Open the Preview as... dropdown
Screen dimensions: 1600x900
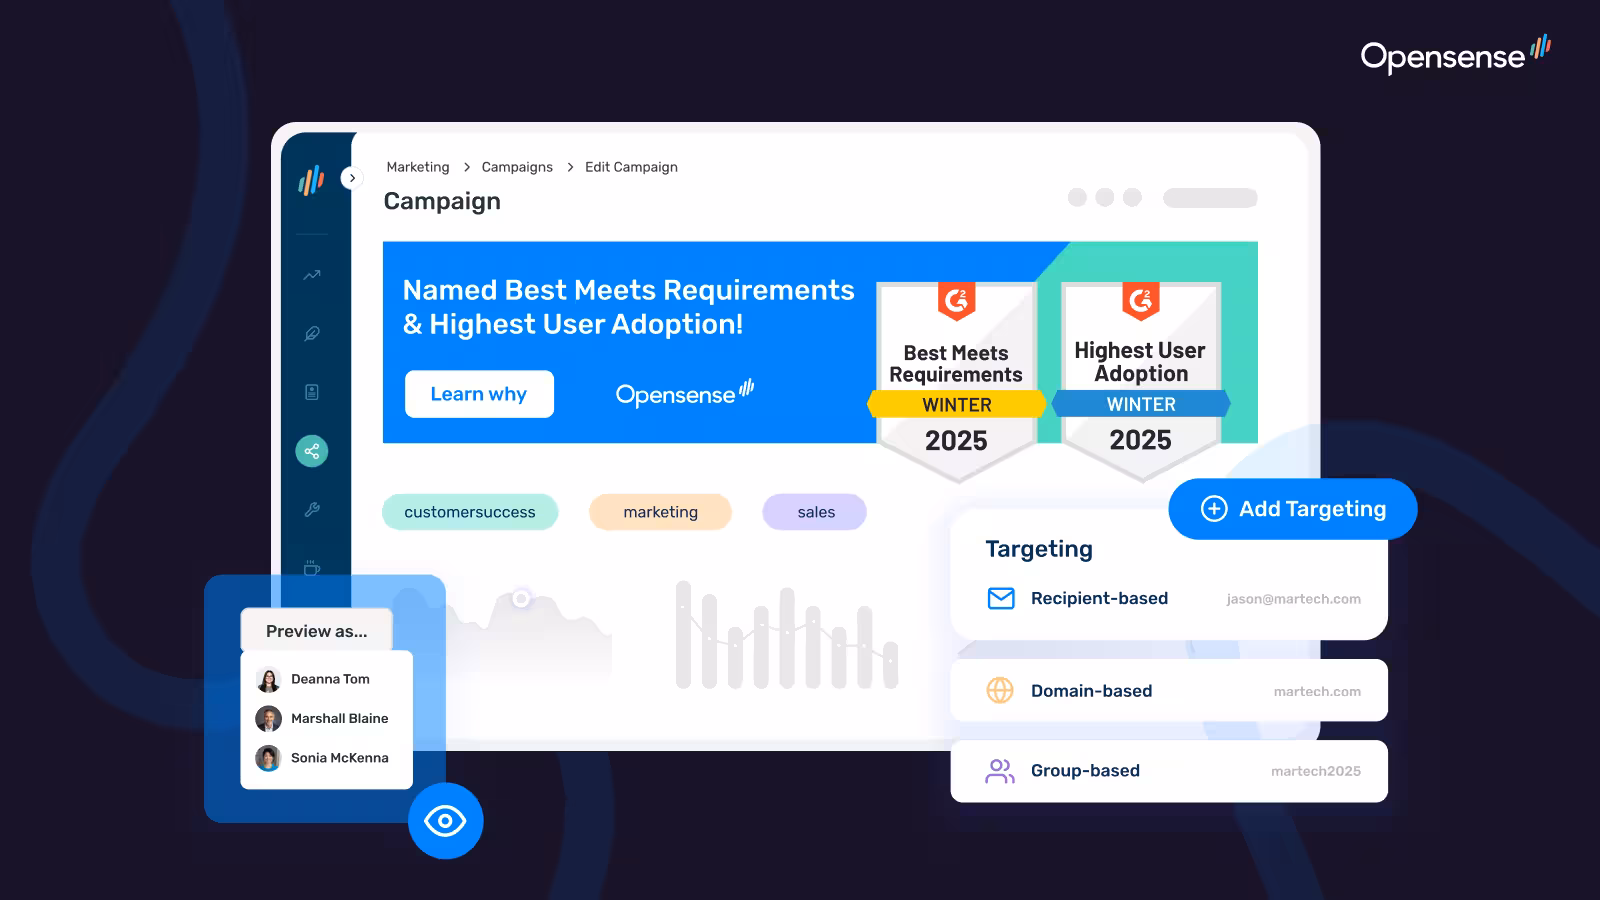click(317, 631)
